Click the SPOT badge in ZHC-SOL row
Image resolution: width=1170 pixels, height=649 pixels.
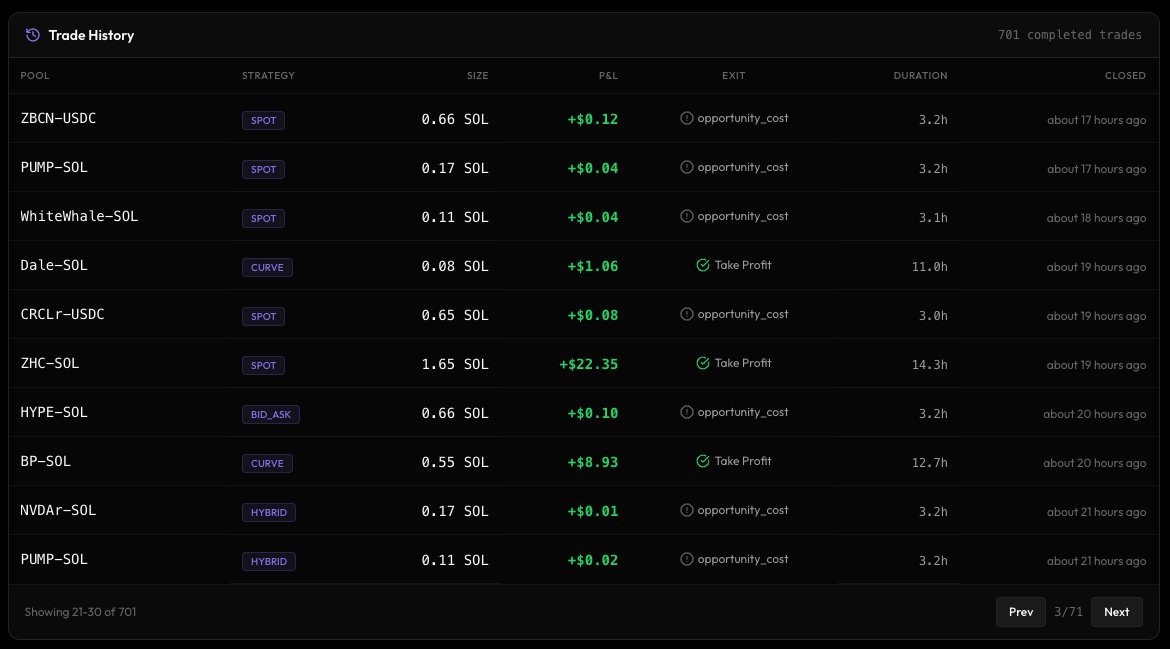(263, 366)
